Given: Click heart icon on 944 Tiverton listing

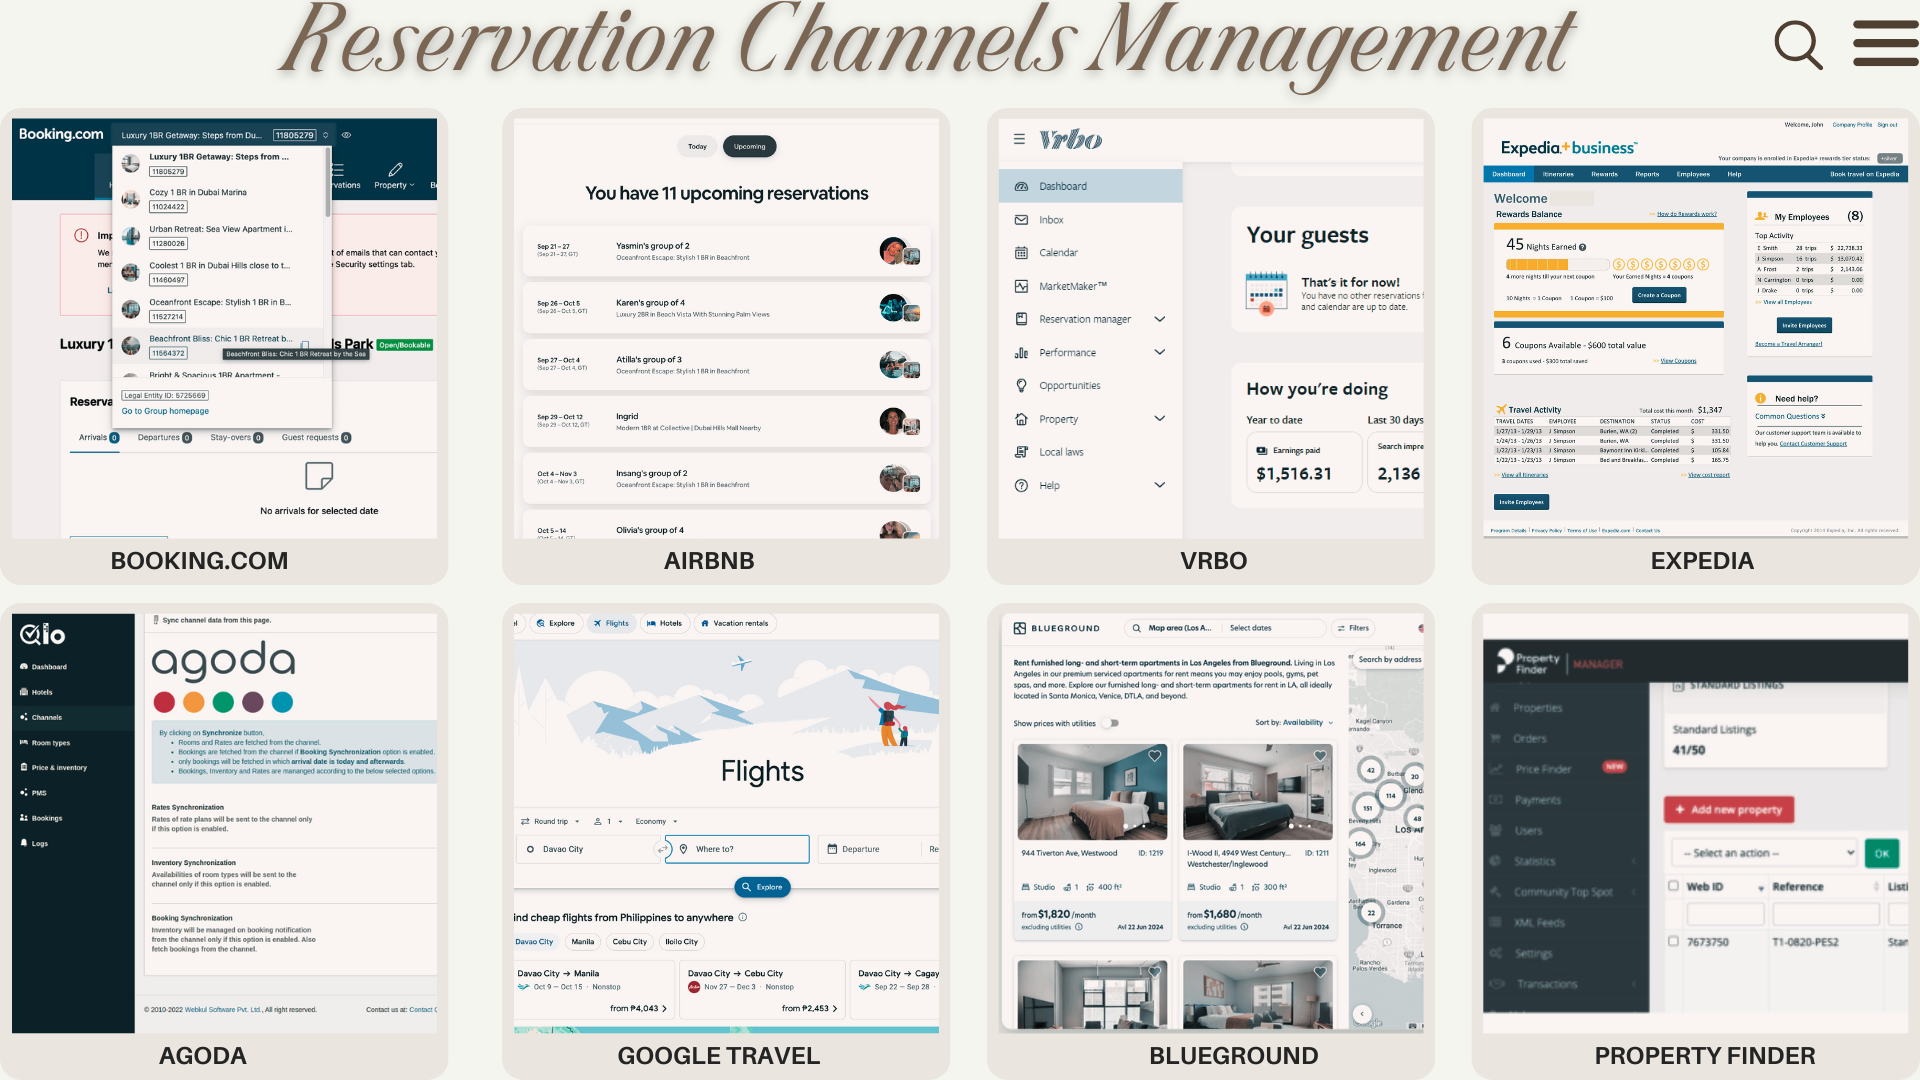Looking at the screenshot, I should 1154,756.
